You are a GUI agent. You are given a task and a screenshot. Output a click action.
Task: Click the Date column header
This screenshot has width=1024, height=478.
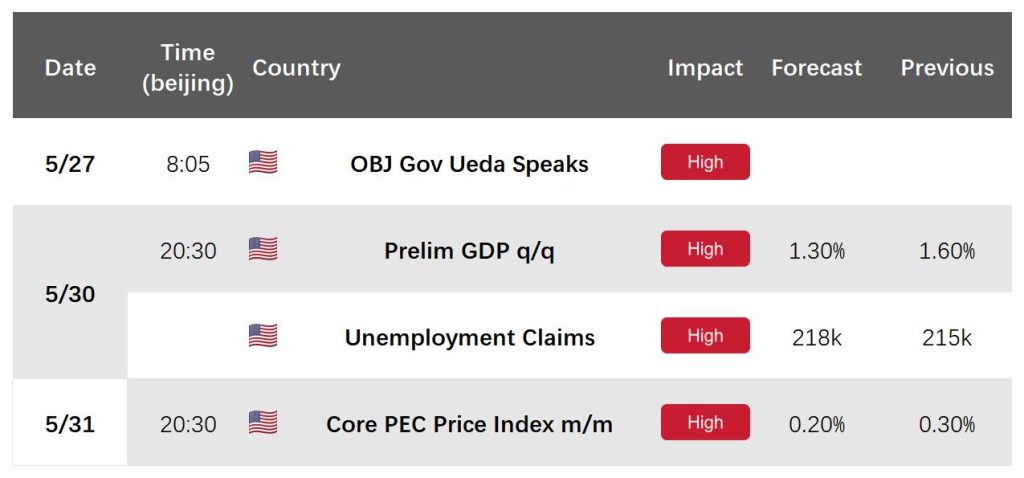(70, 67)
